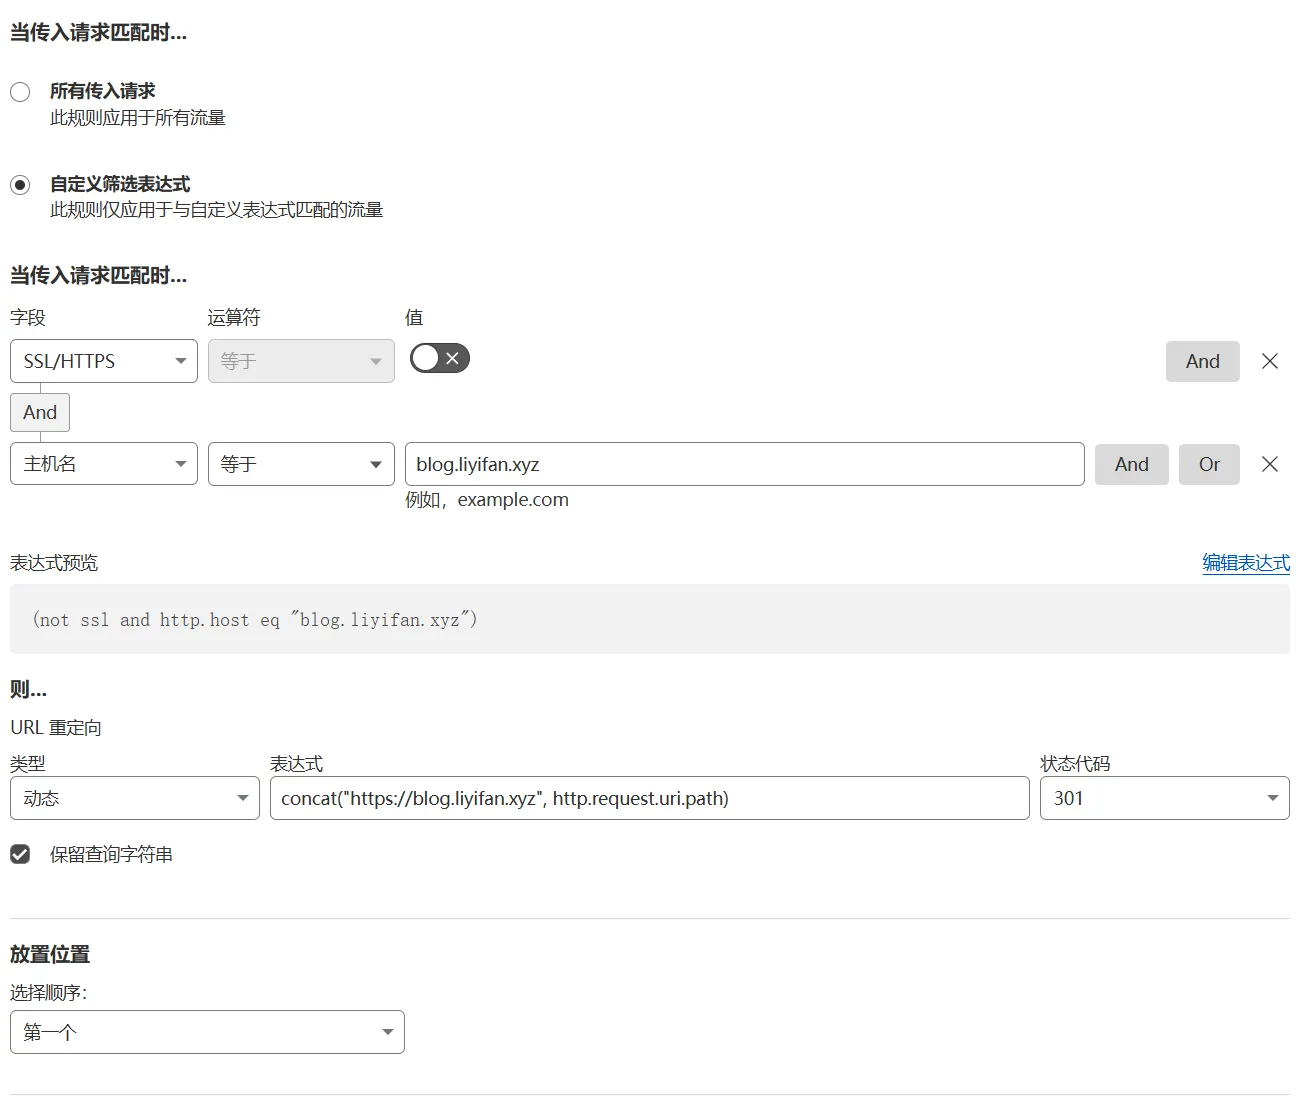Toggle the SSL/HTTPS value switch
Image resolution: width=1302 pixels, height=1097 pixels.
click(439, 358)
